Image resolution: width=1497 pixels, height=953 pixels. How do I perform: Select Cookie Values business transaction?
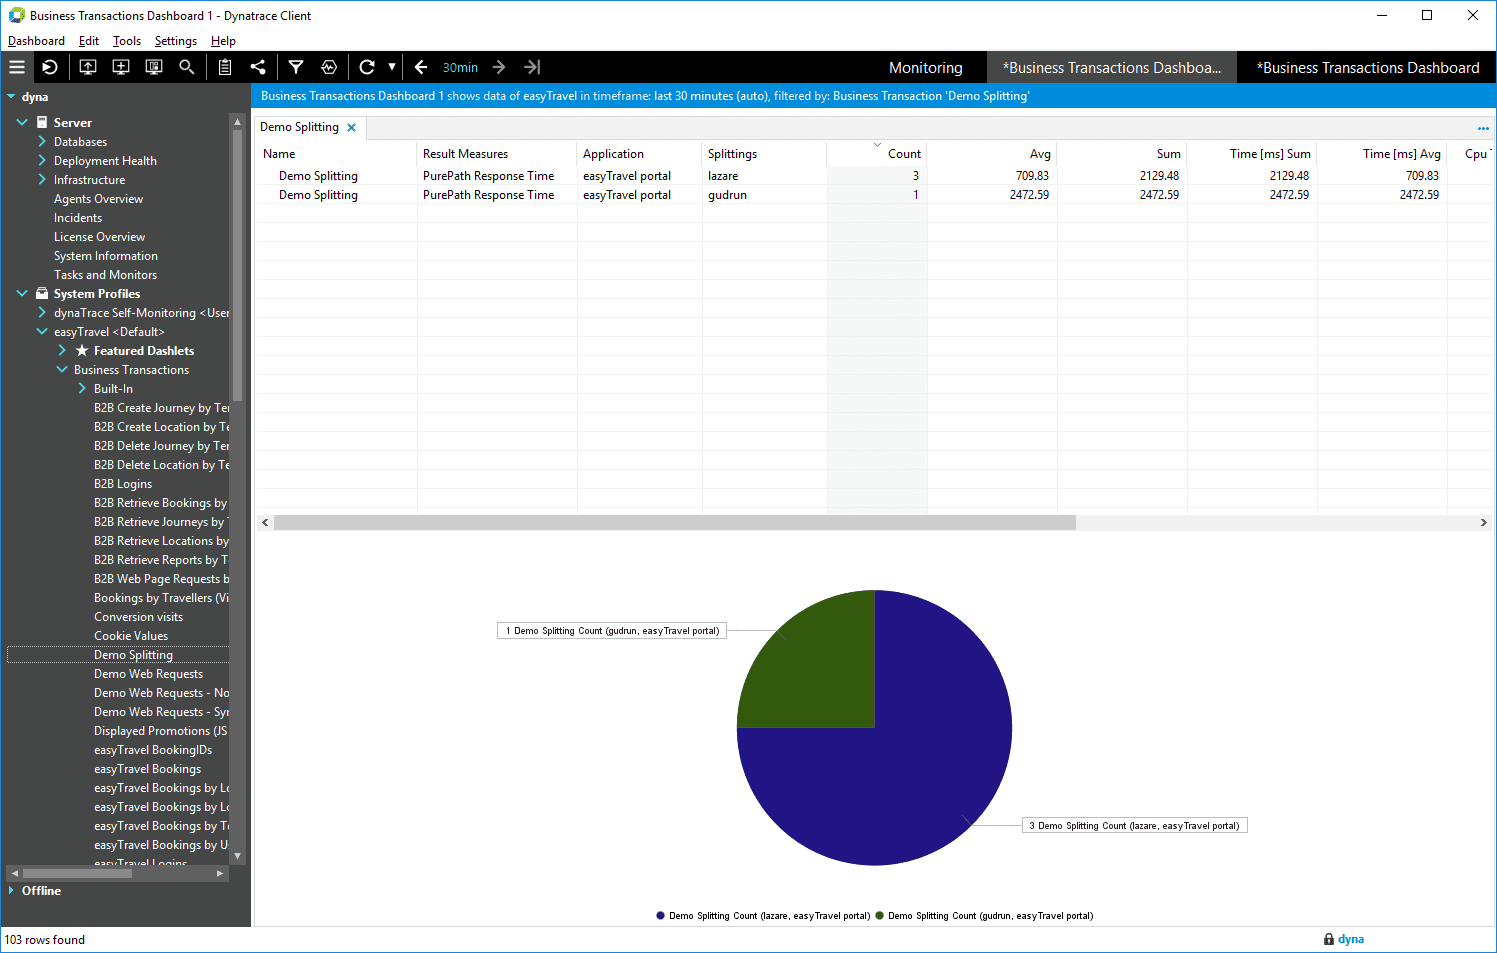(x=131, y=636)
